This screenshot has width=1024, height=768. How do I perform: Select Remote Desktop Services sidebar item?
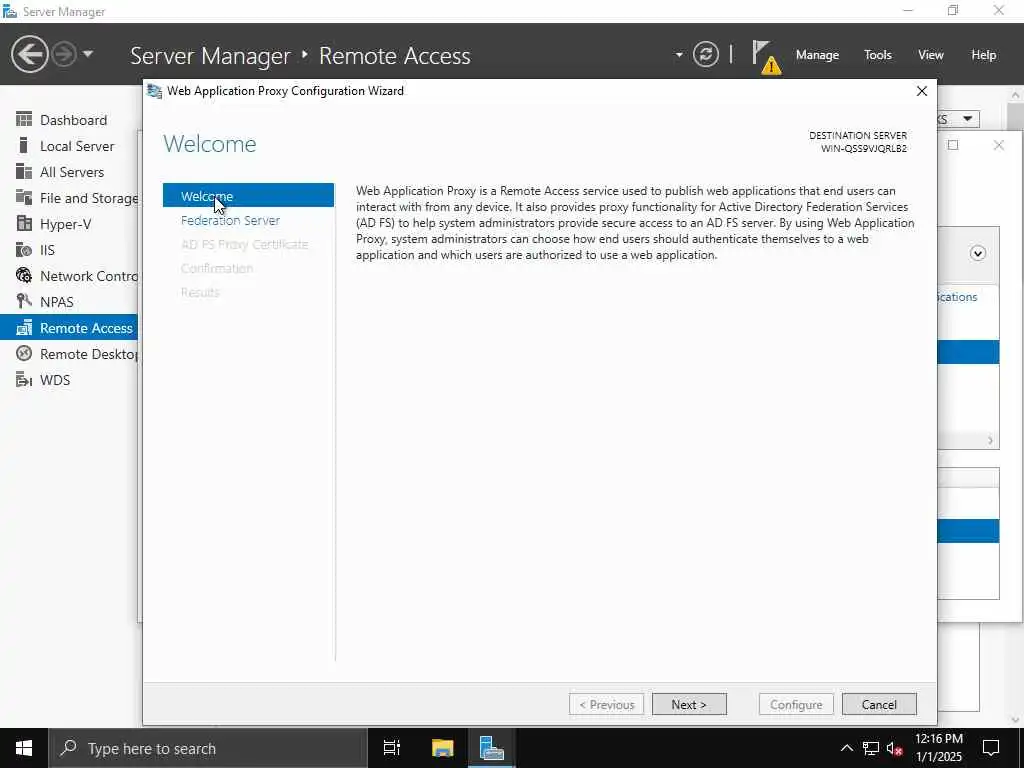click(69, 354)
